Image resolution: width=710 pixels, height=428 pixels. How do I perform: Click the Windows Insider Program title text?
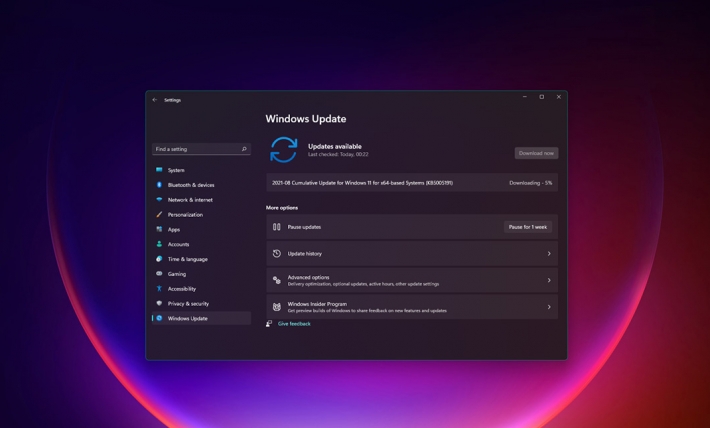tap(317, 304)
